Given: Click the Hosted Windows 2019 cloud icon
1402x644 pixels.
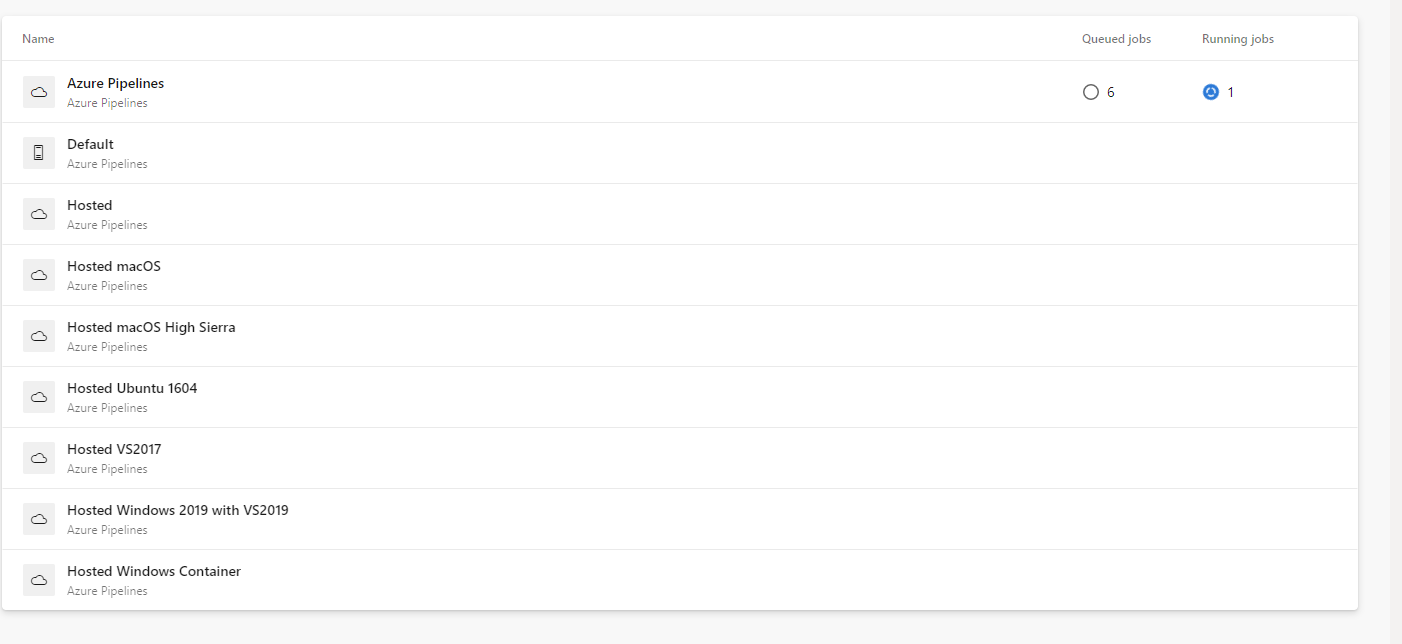Looking at the screenshot, I should [x=39, y=519].
